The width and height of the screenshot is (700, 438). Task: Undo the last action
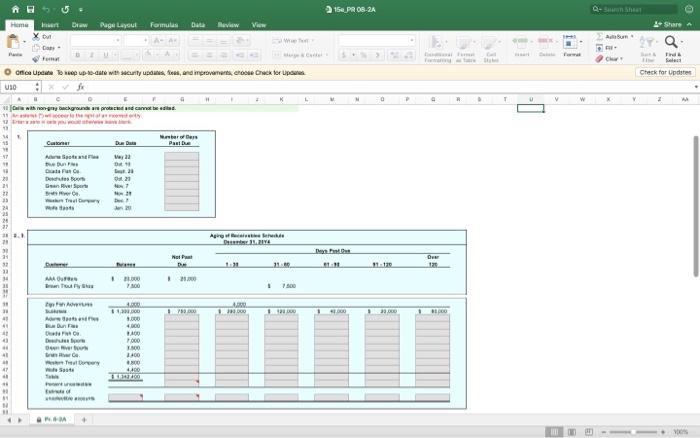46,9
